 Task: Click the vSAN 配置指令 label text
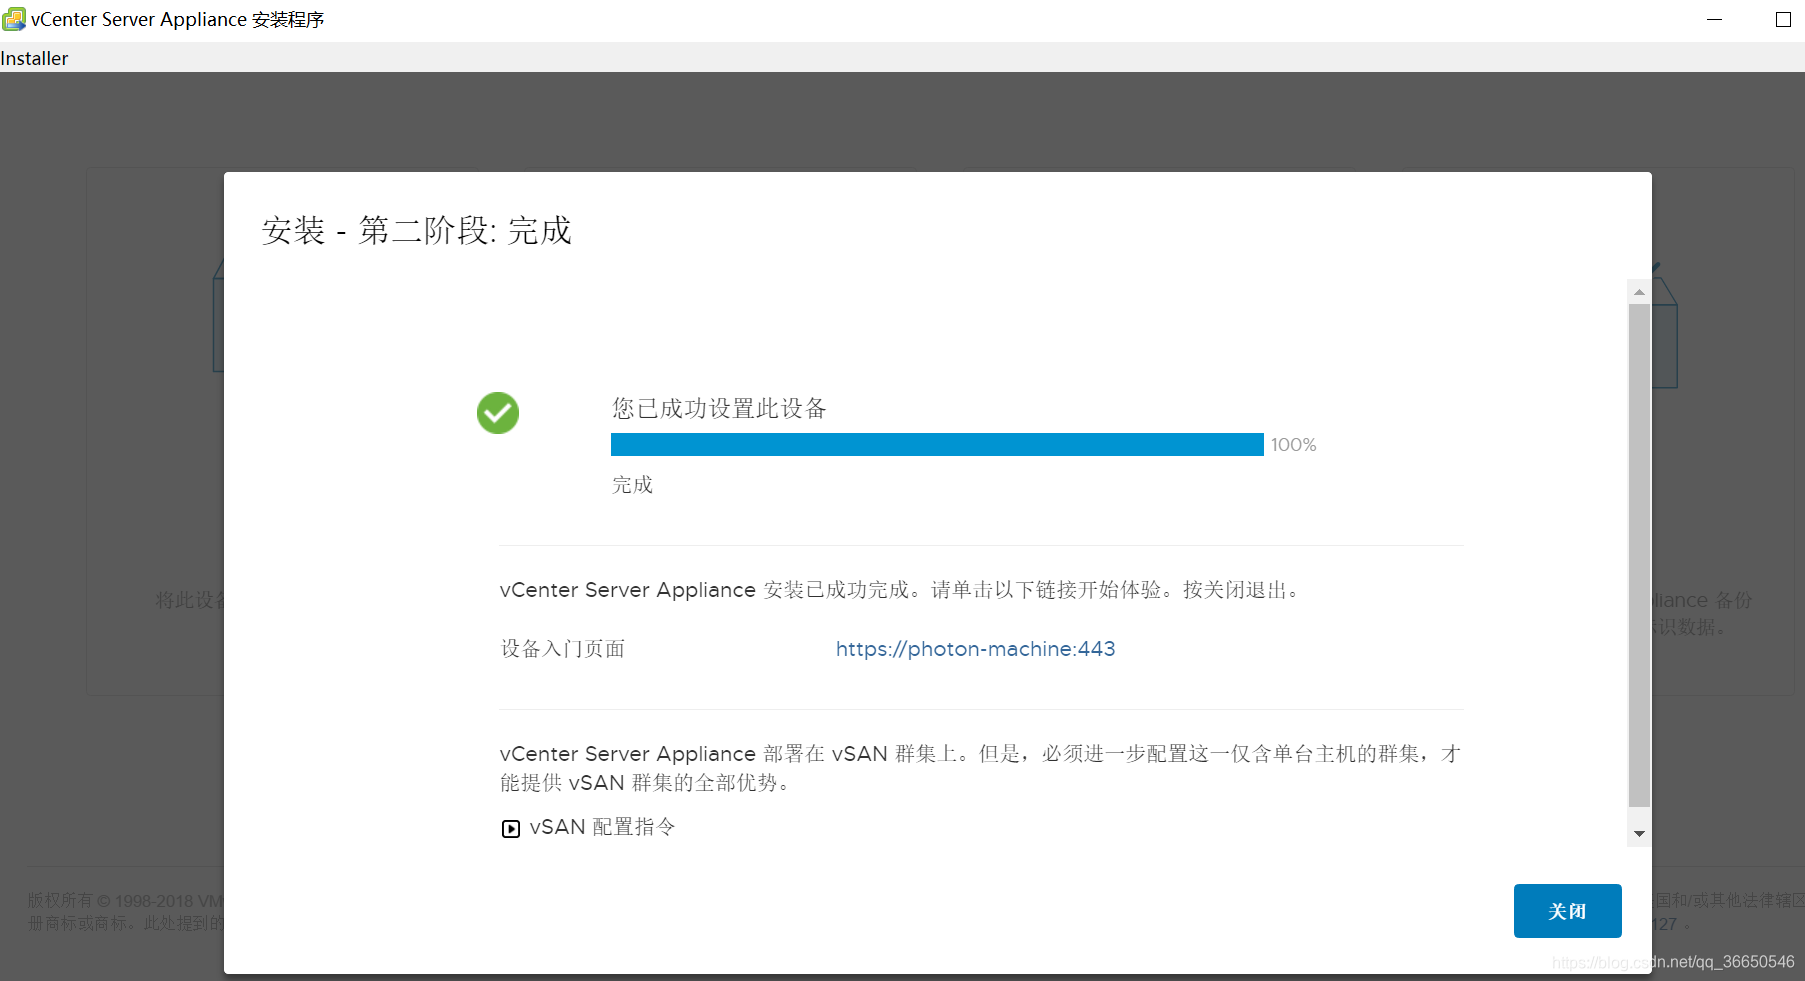coord(602,827)
